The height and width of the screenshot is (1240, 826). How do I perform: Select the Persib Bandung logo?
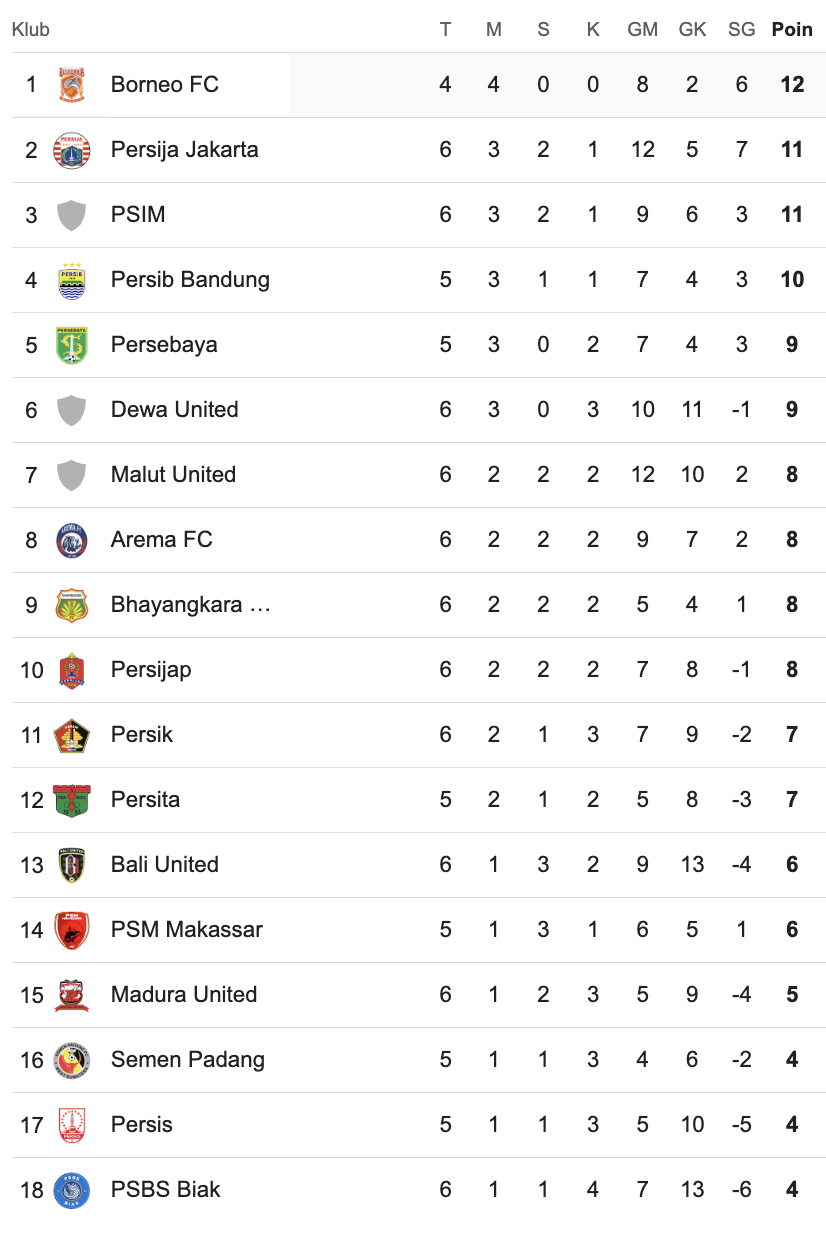click(72, 280)
